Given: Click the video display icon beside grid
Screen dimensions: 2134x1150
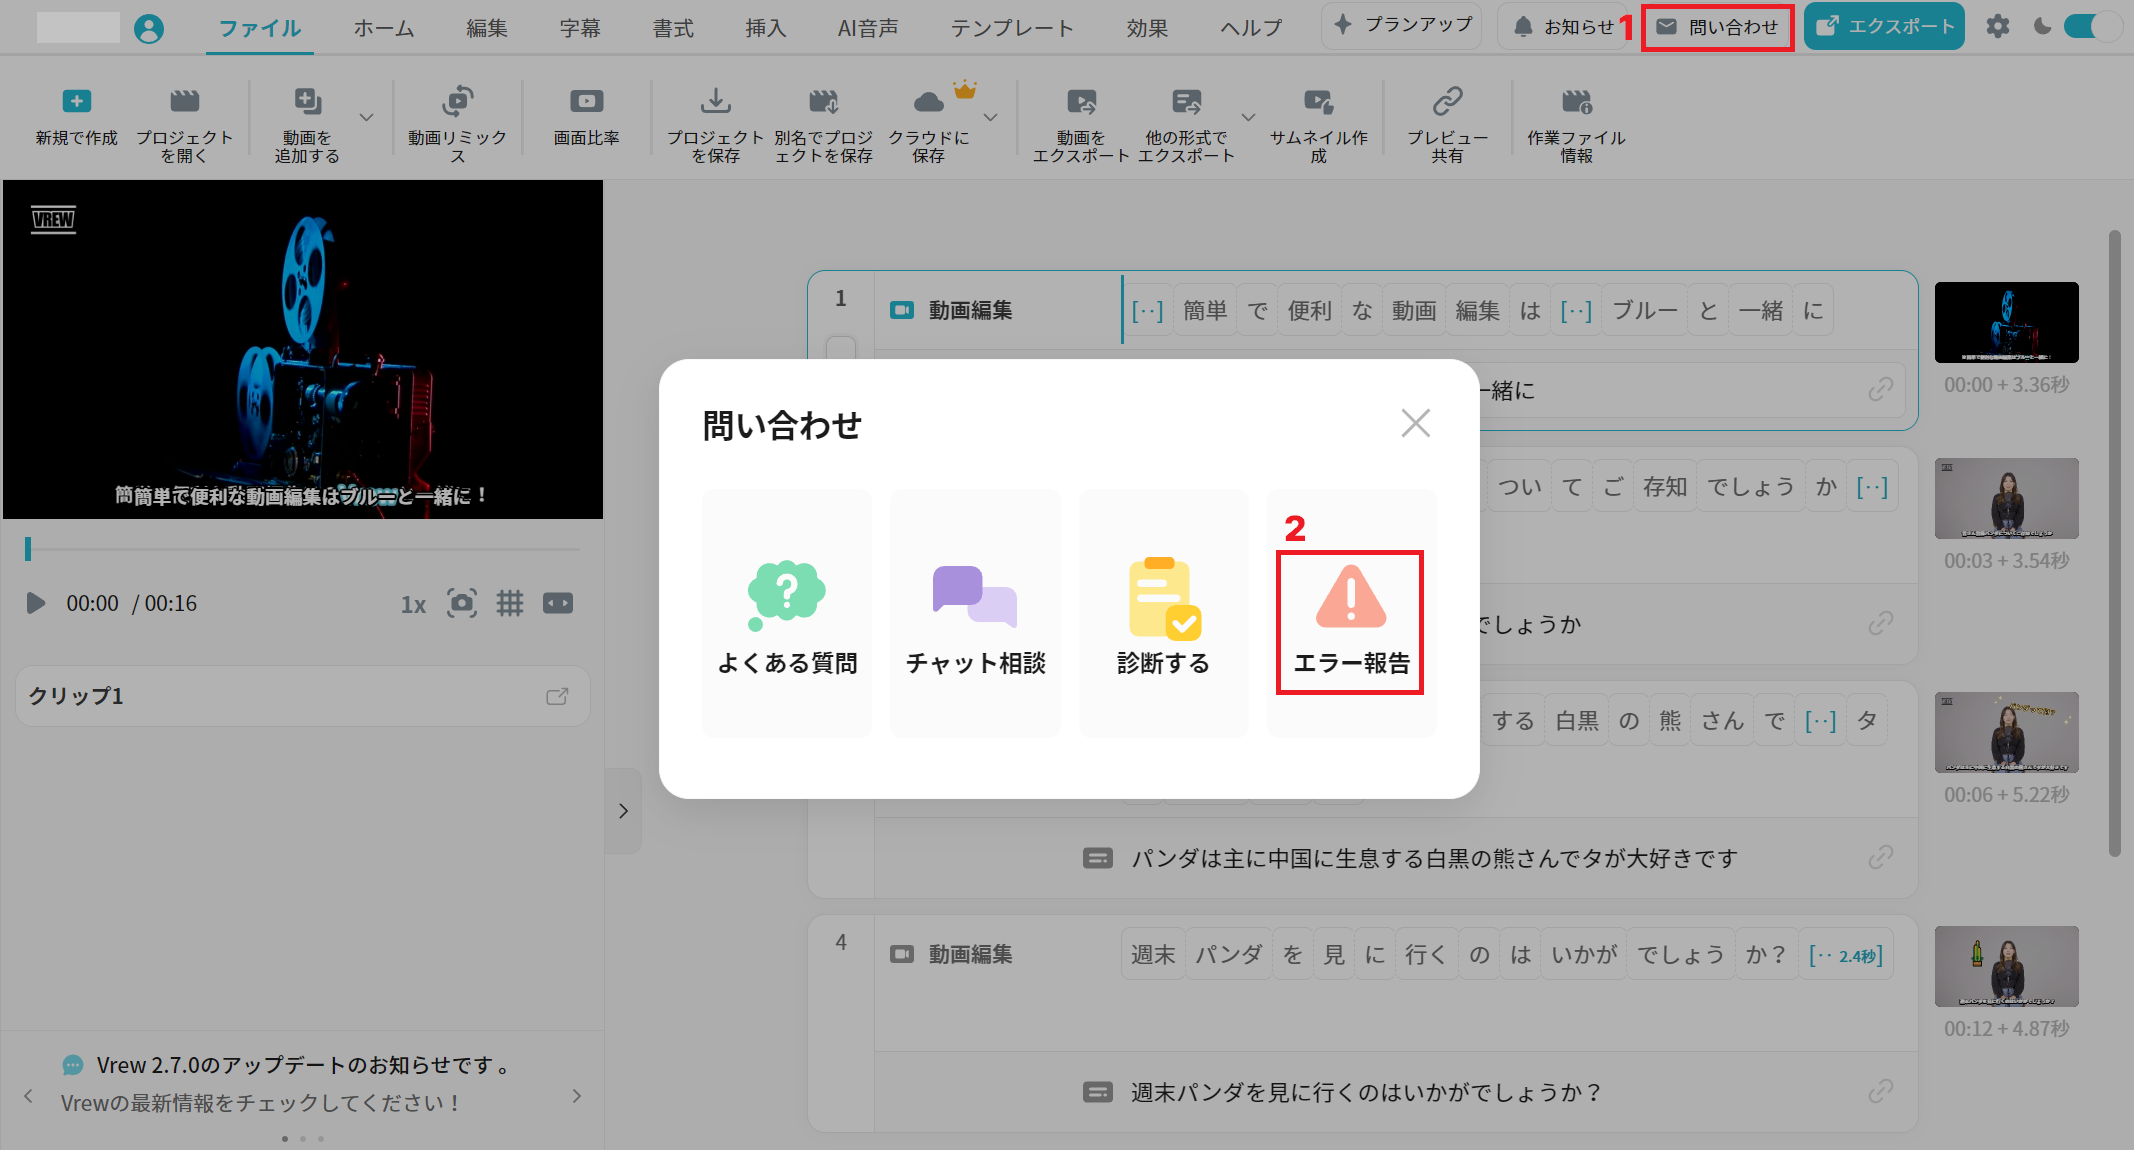Looking at the screenshot, I should [558, 603].
